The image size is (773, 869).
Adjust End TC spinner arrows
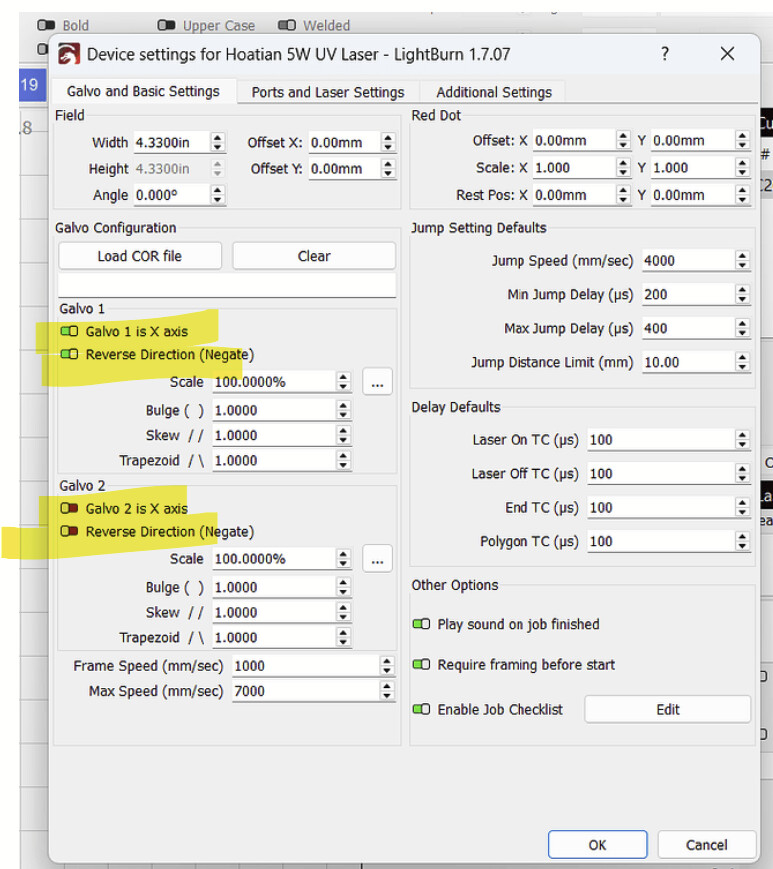[743, 507]
